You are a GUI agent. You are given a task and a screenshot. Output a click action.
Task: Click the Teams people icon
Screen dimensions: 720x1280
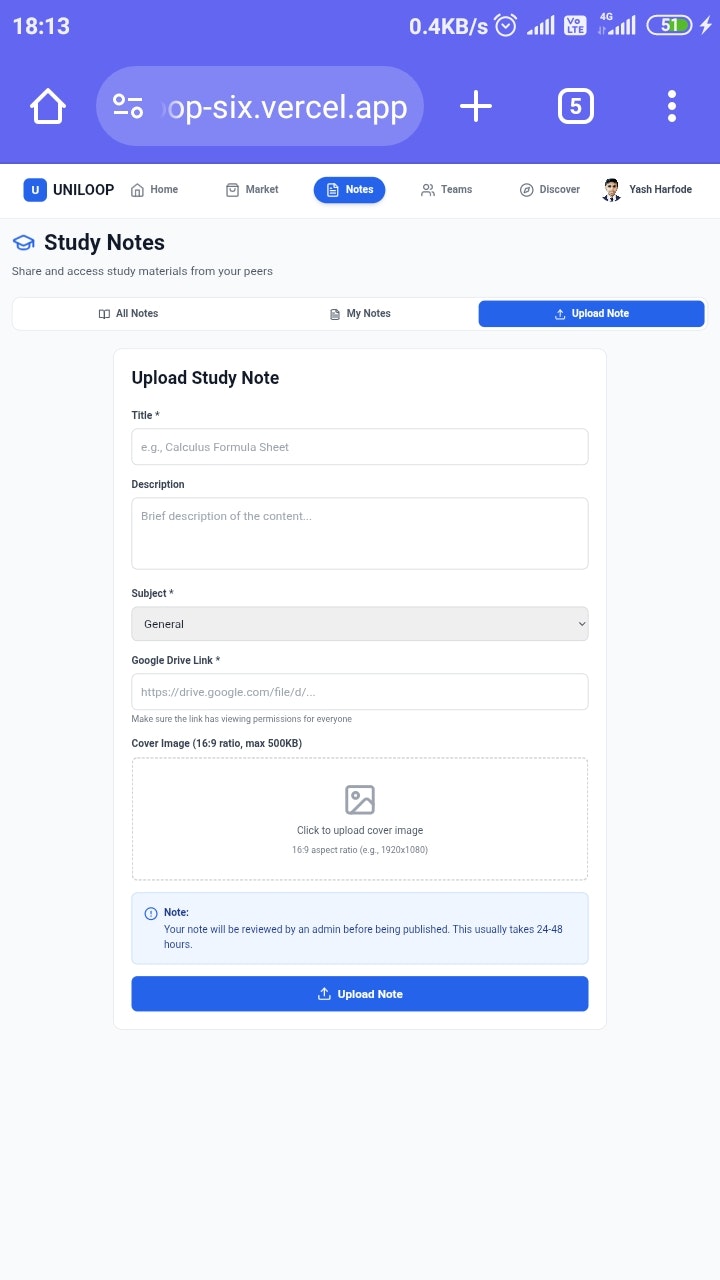[427, 189]
